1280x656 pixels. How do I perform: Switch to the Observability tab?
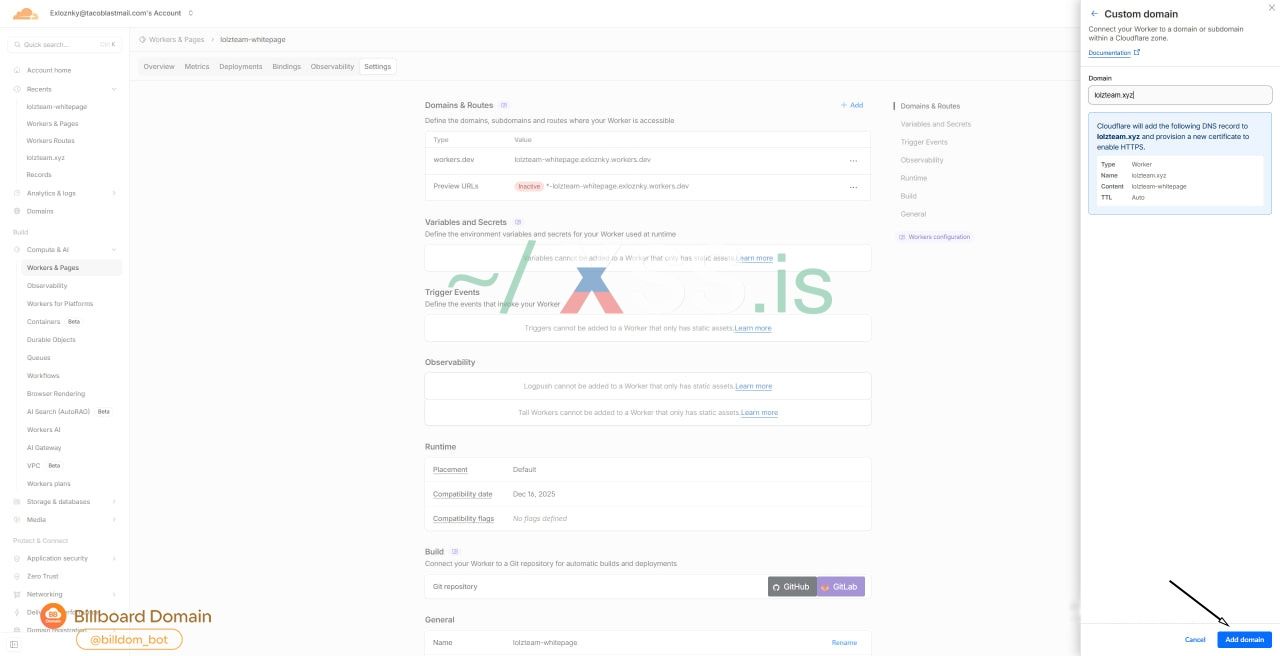pos(333,67)
